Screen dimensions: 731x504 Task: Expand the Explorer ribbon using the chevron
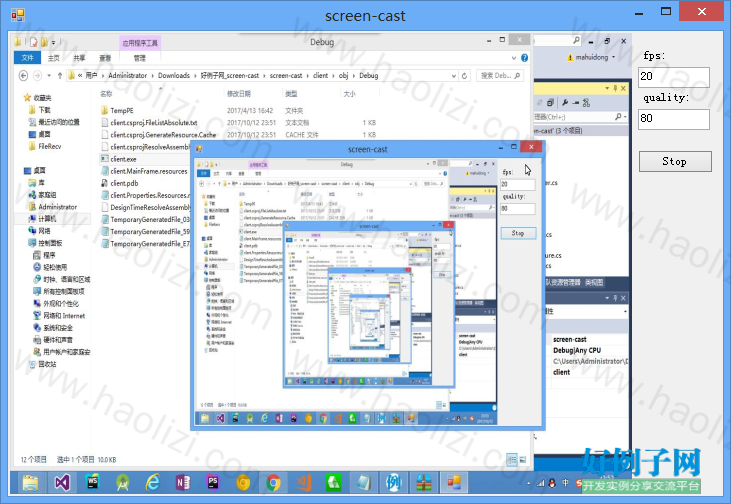point(514,58)
